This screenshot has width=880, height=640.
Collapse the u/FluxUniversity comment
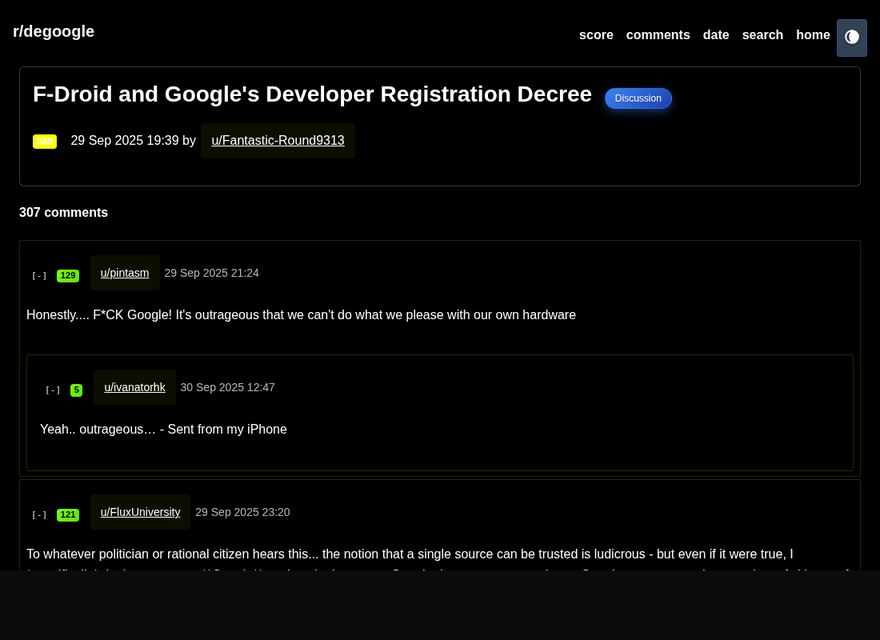tap(39, 515)
